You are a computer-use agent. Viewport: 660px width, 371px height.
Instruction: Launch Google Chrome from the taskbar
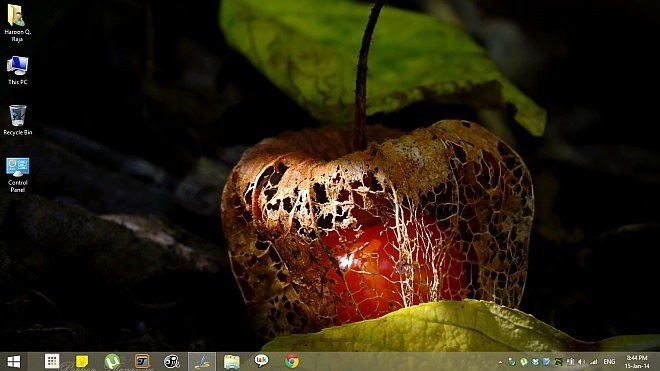[292, 361]
